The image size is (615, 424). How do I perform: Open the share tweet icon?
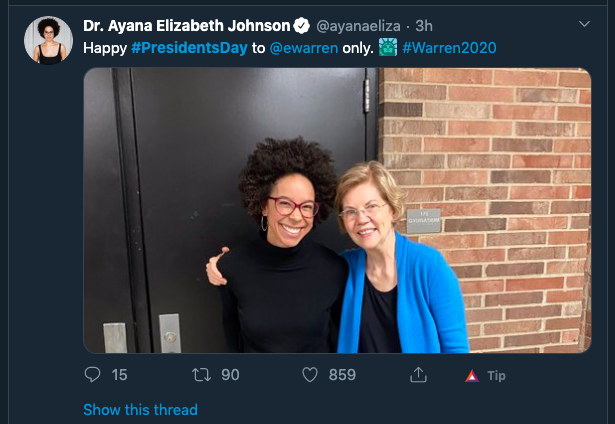[418, 374]
